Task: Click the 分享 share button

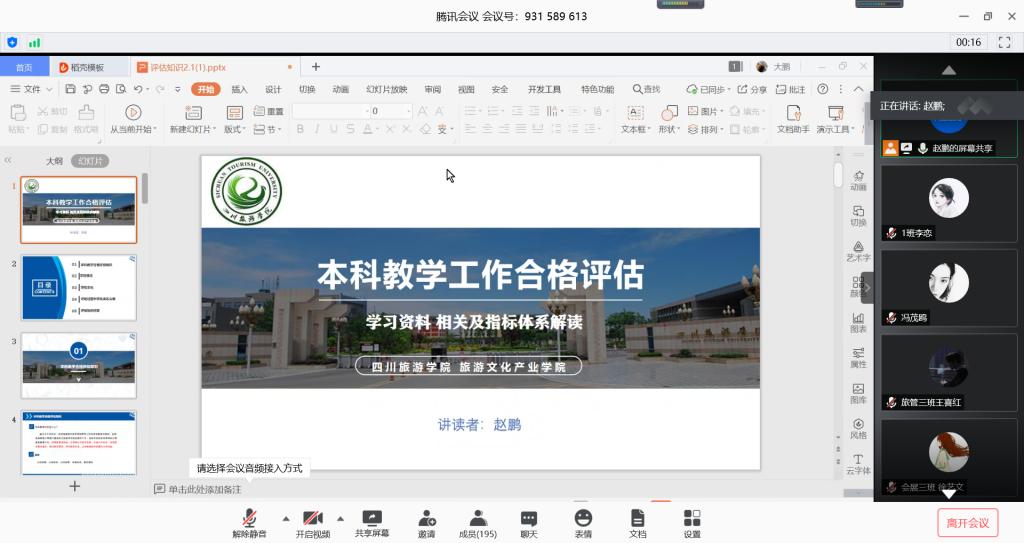Action: click(752, 89)
